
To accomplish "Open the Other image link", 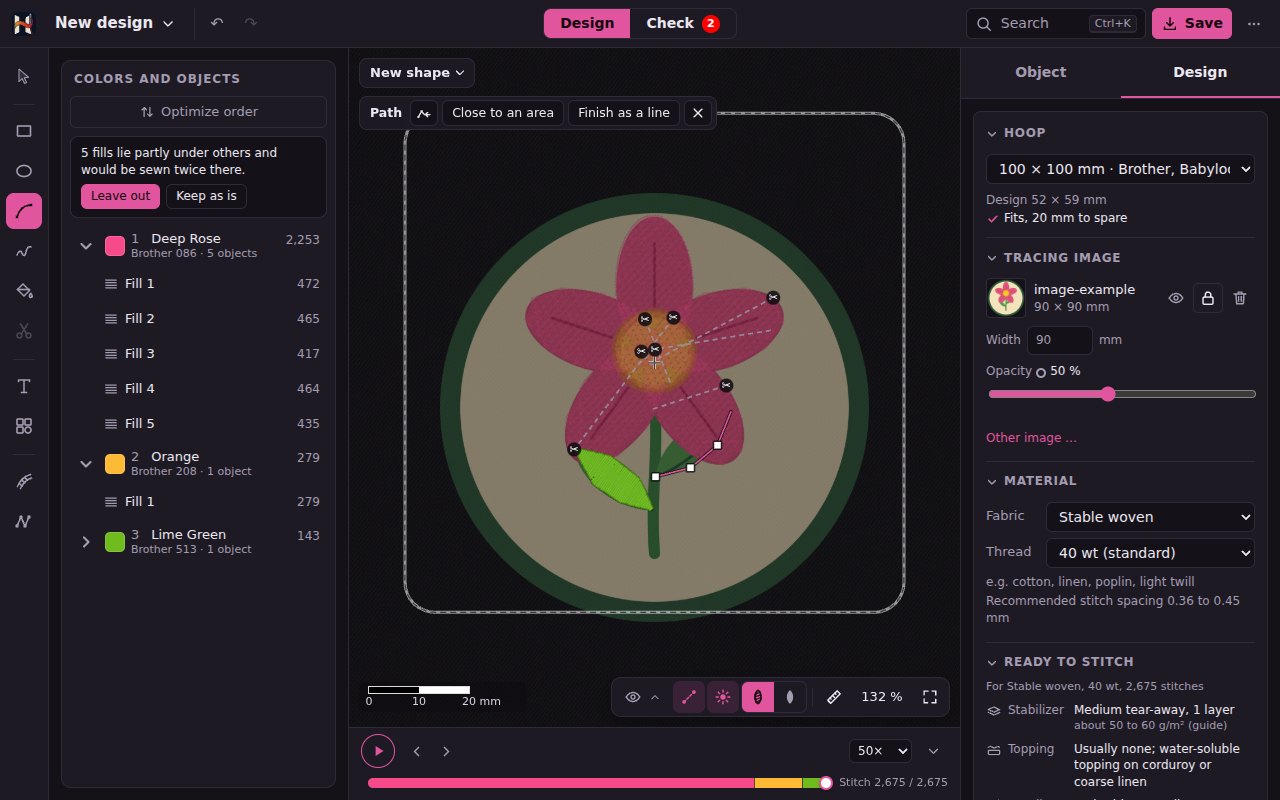I will pos(1031,438).
